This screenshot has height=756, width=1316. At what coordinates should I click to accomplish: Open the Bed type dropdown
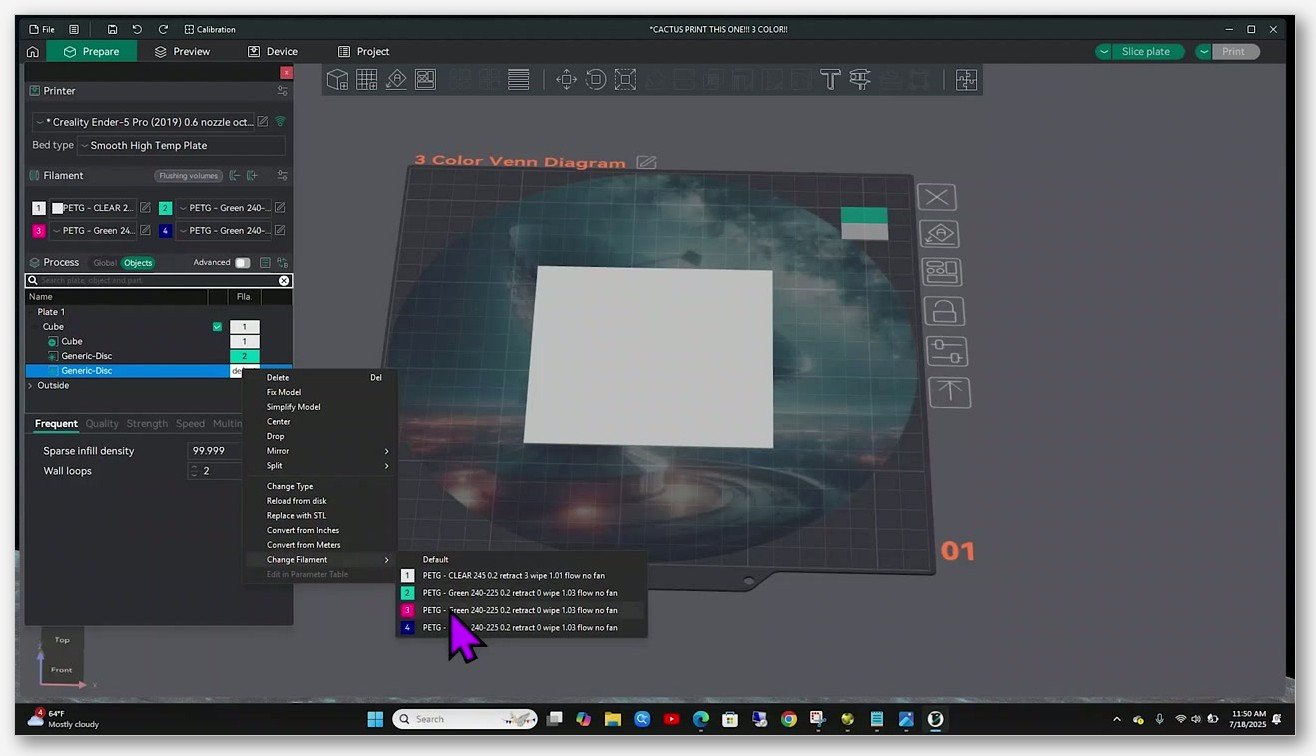[x=181, y=146]
